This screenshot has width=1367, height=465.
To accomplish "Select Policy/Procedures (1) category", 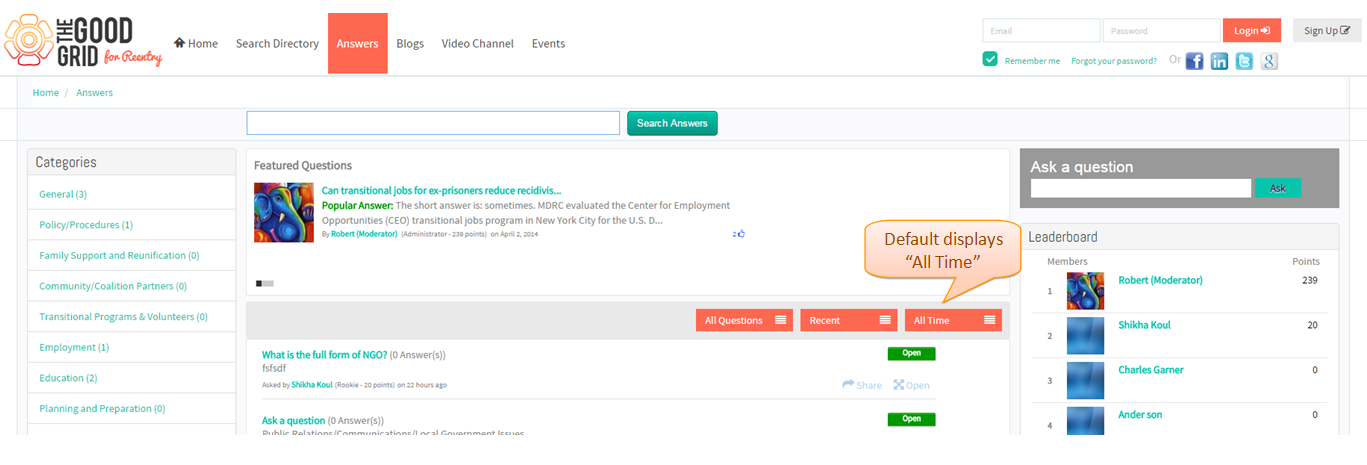I will click(x=86, y=225).
